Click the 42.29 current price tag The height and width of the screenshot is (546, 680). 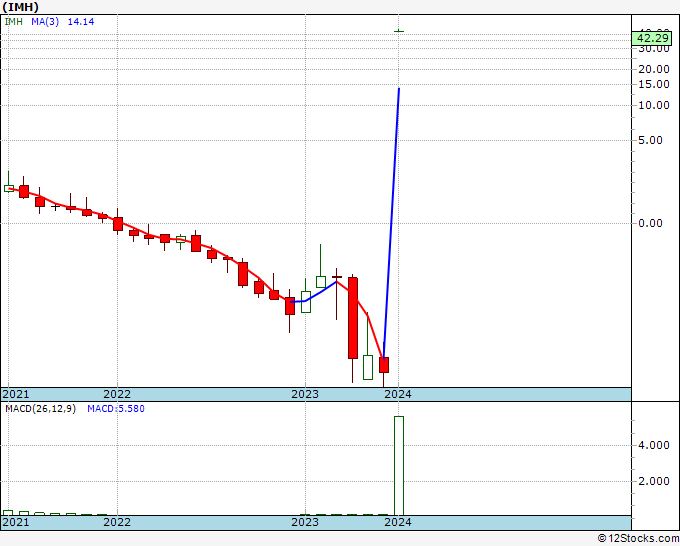pyautogui.click(x=652, y=38)
